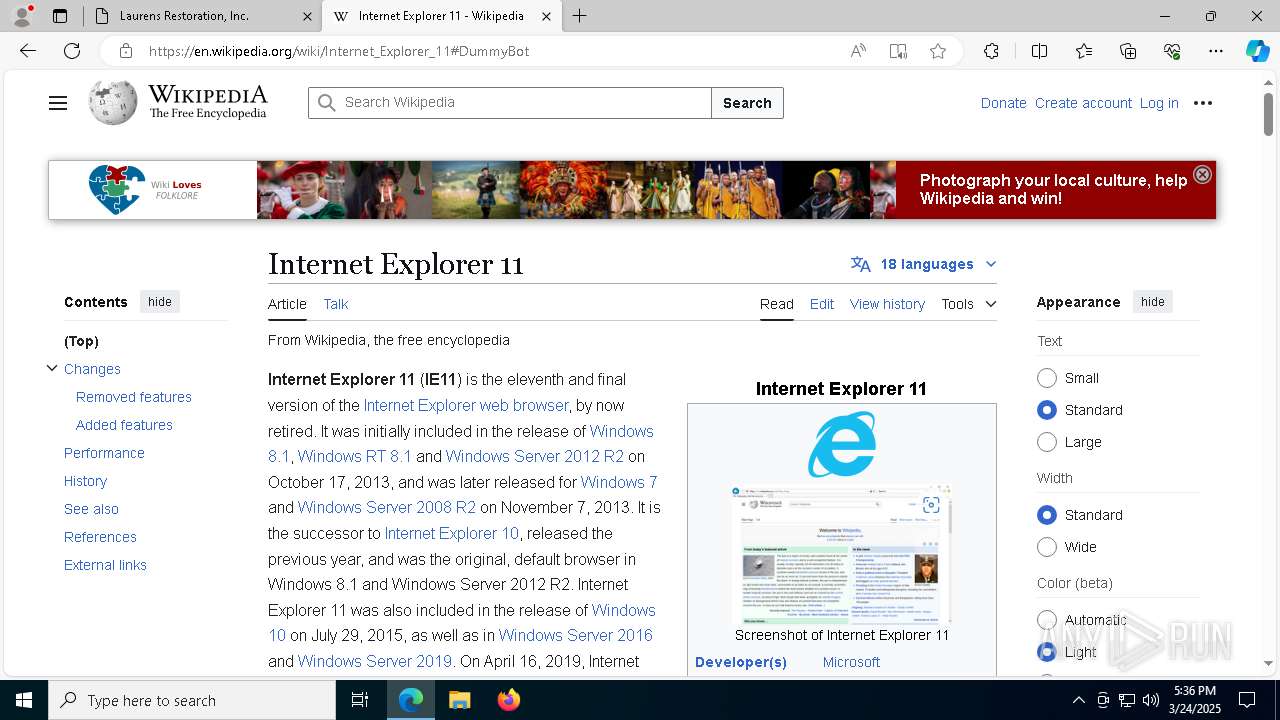Open the Donate link

click(1003, 103)
